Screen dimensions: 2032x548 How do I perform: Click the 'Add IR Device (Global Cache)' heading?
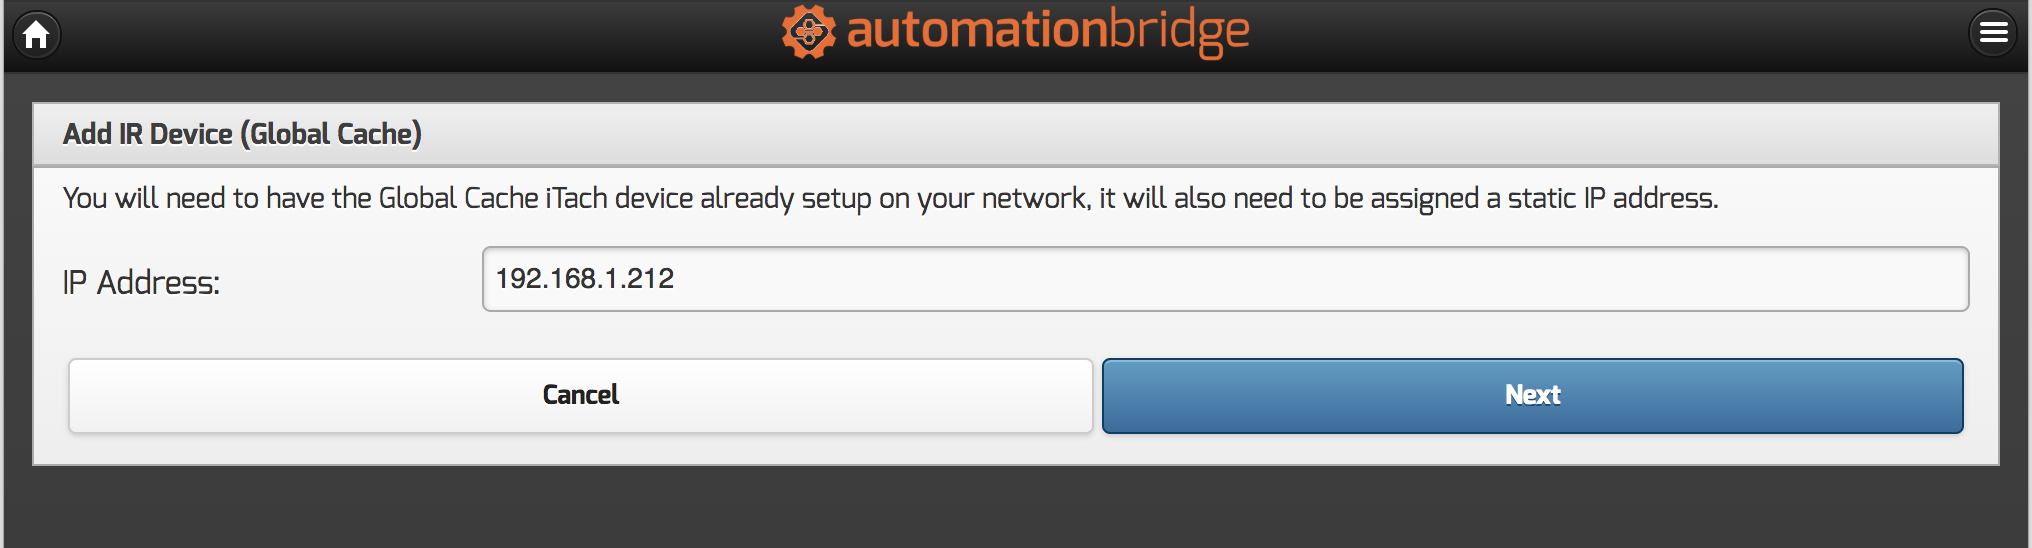(x=242, y=134)
